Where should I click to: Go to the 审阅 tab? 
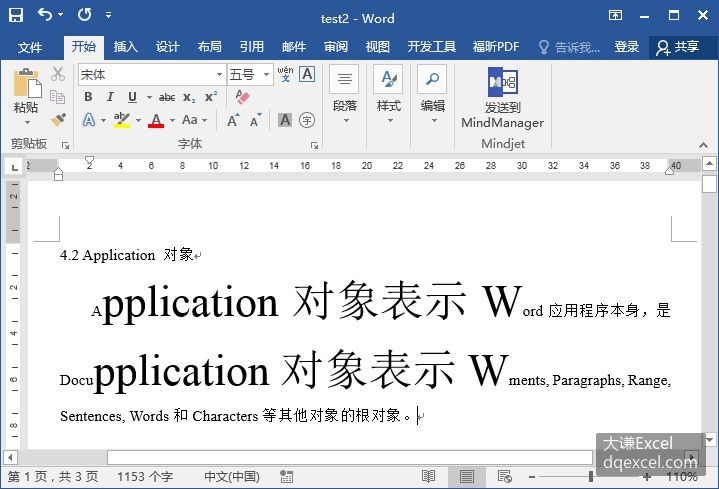pyautogui.click(x=336, y=47)
